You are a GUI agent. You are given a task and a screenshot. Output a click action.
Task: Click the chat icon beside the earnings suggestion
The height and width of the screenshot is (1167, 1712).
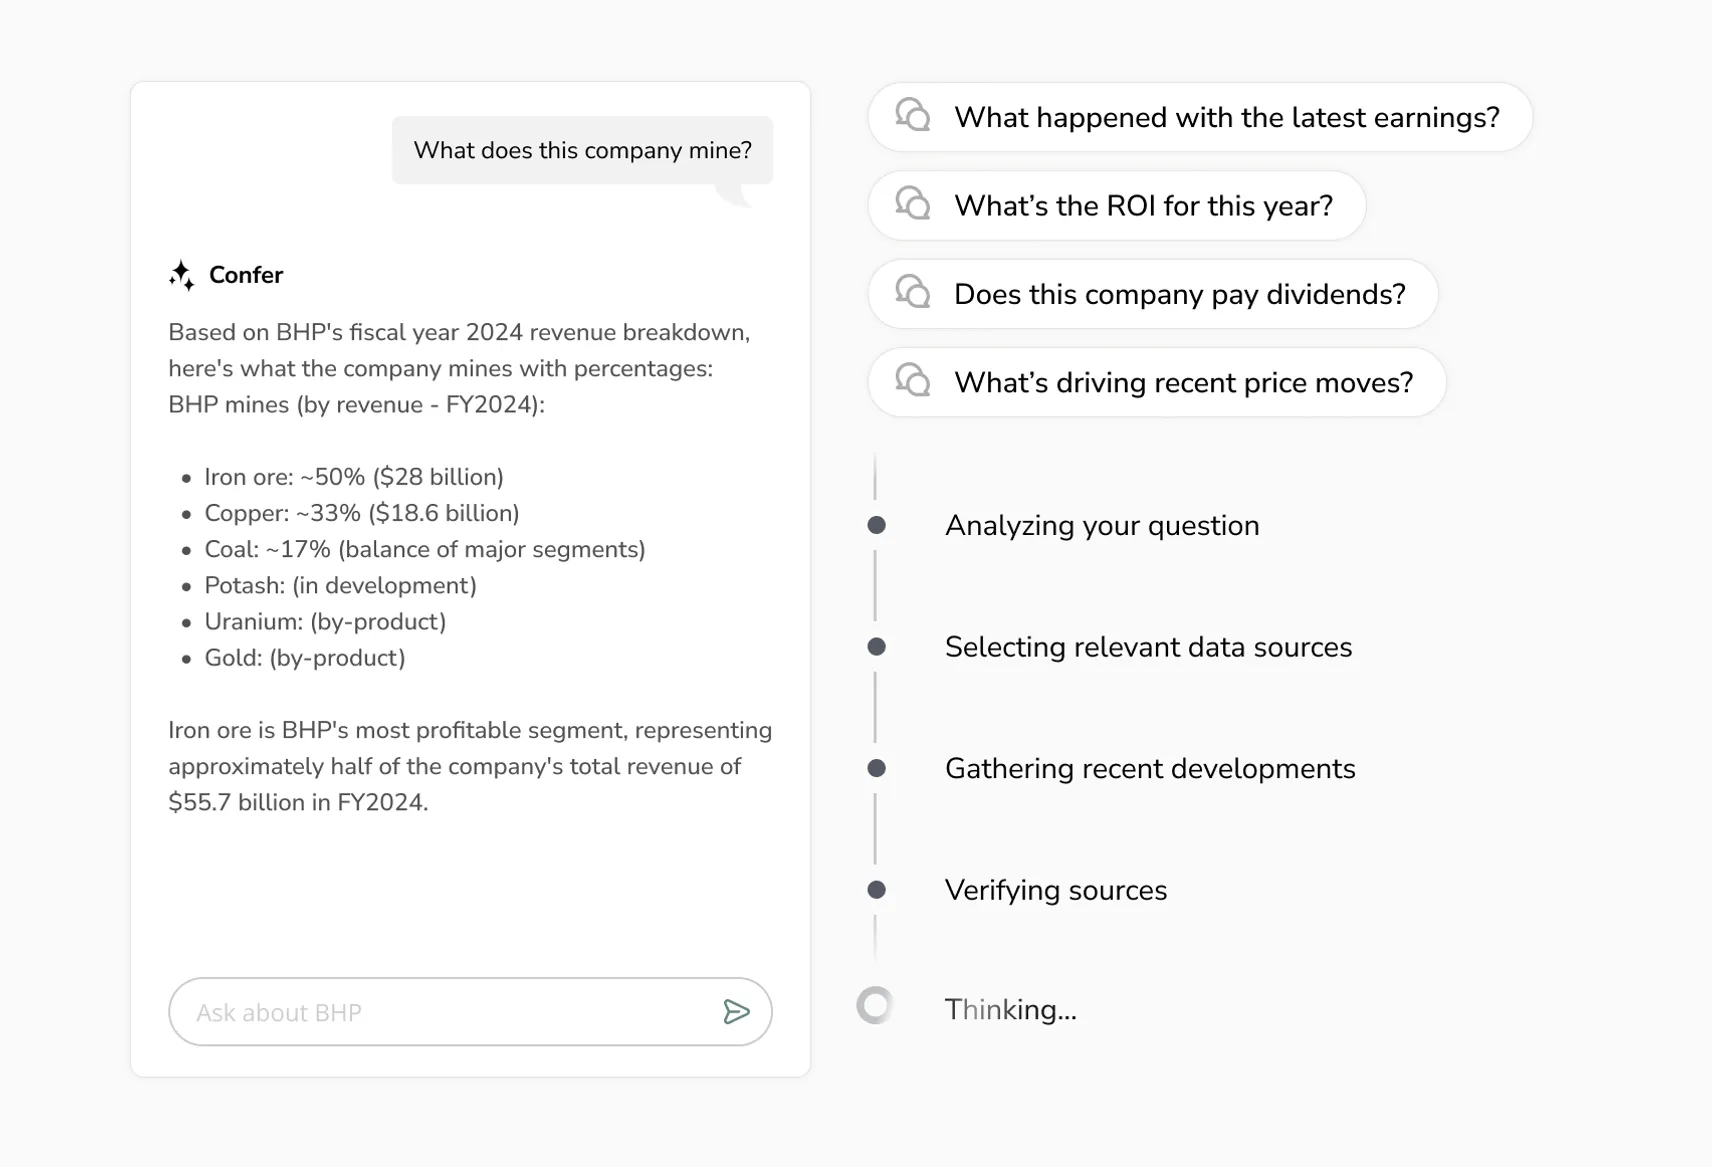912,117
